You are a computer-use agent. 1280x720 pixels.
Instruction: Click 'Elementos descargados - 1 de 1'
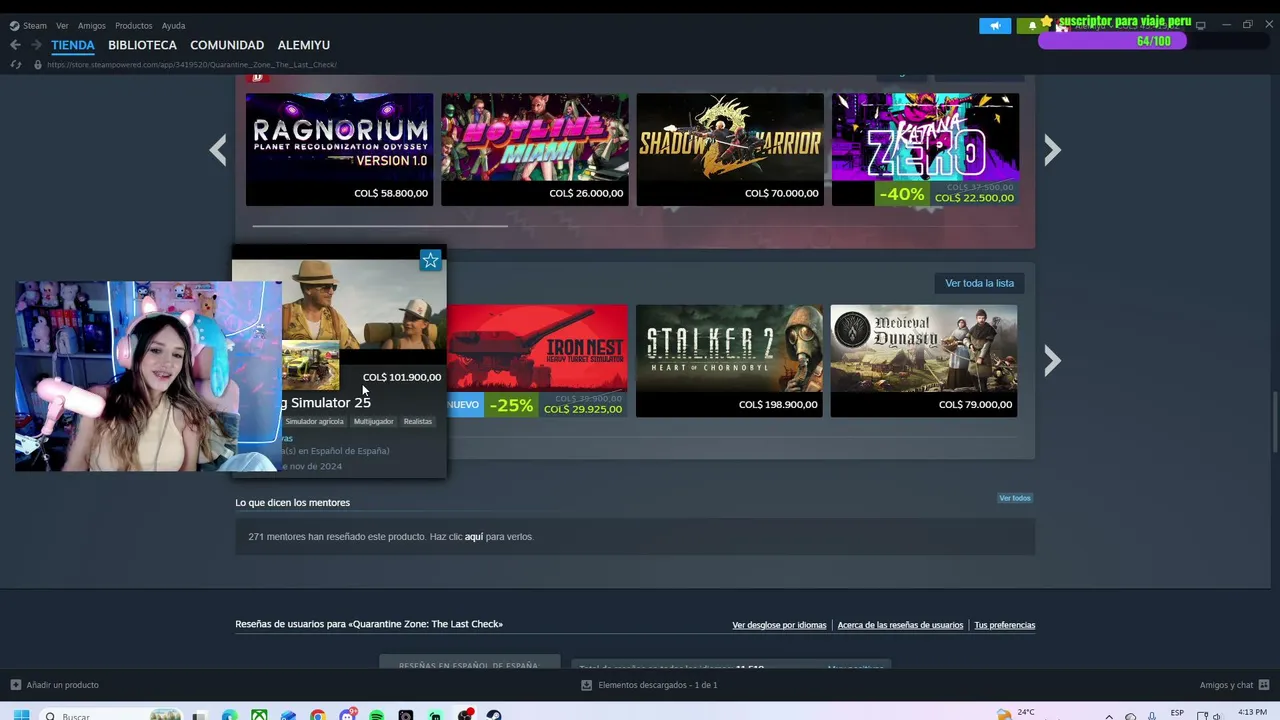click(658, 685)
